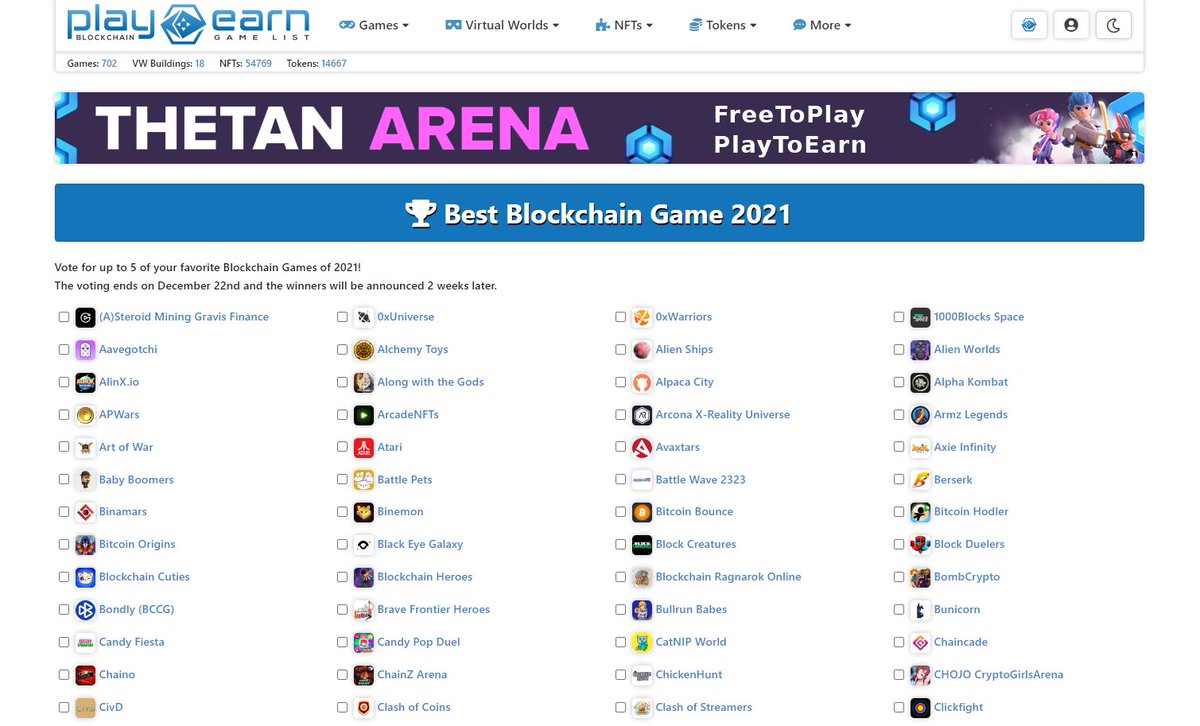Open the Games count 702 link
Viewport: 1200px width, 726px height.
coord(109,63)
